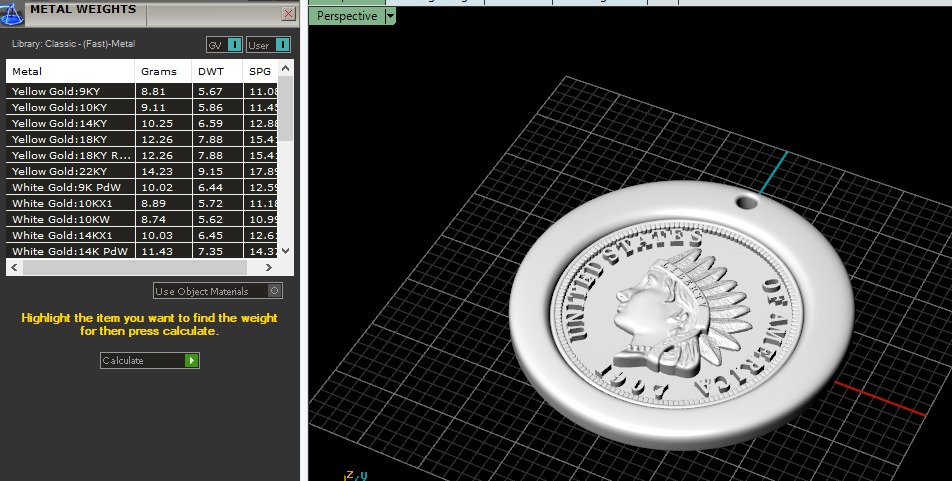Image resolution: width=952 pixels, height=481 pixels.
Task: Select the White Gold:14K PdW row
Action: 142,251
